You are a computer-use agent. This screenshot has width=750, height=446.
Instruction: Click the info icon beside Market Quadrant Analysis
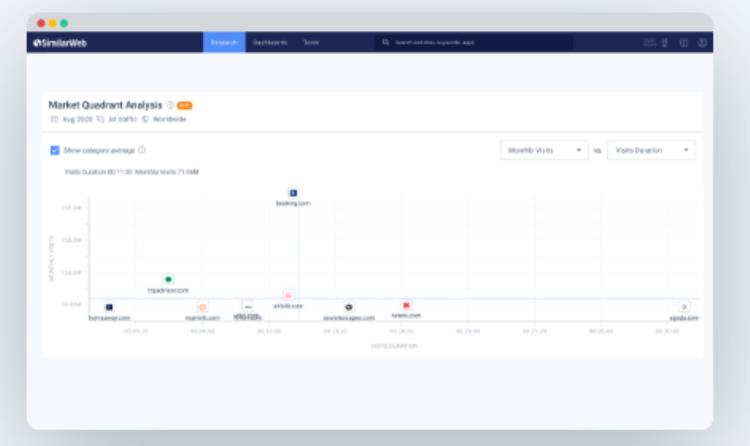coord(170,105)
